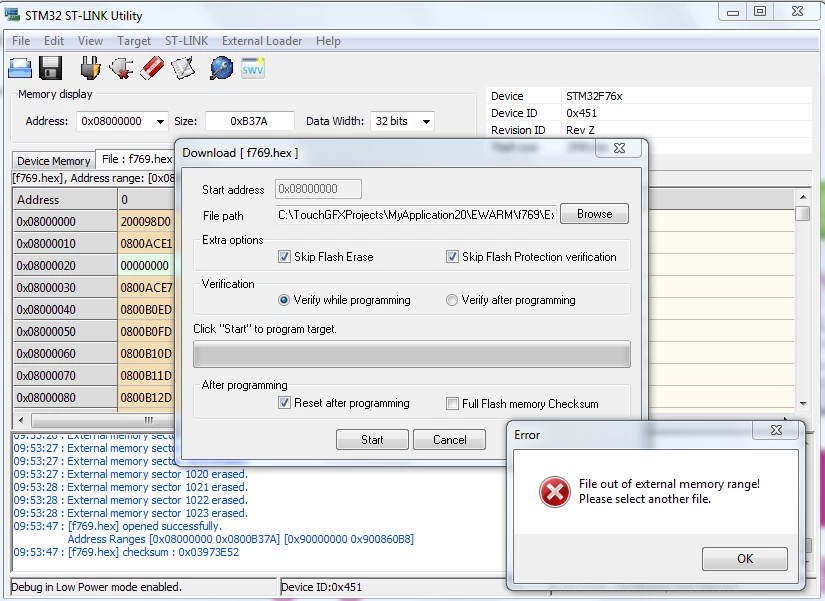This screenshot has width=825, height=601.
Task: Toggle Full Flash memory Checksum checkbox
Action: click(x=452, y=404)
